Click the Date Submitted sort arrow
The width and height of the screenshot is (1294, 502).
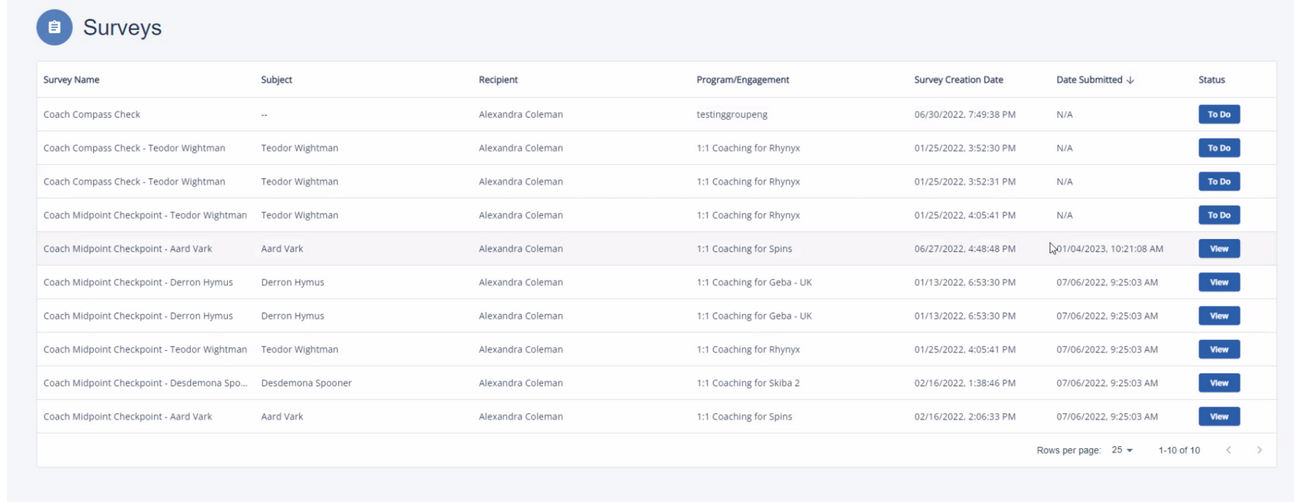tap(1130, 80)
